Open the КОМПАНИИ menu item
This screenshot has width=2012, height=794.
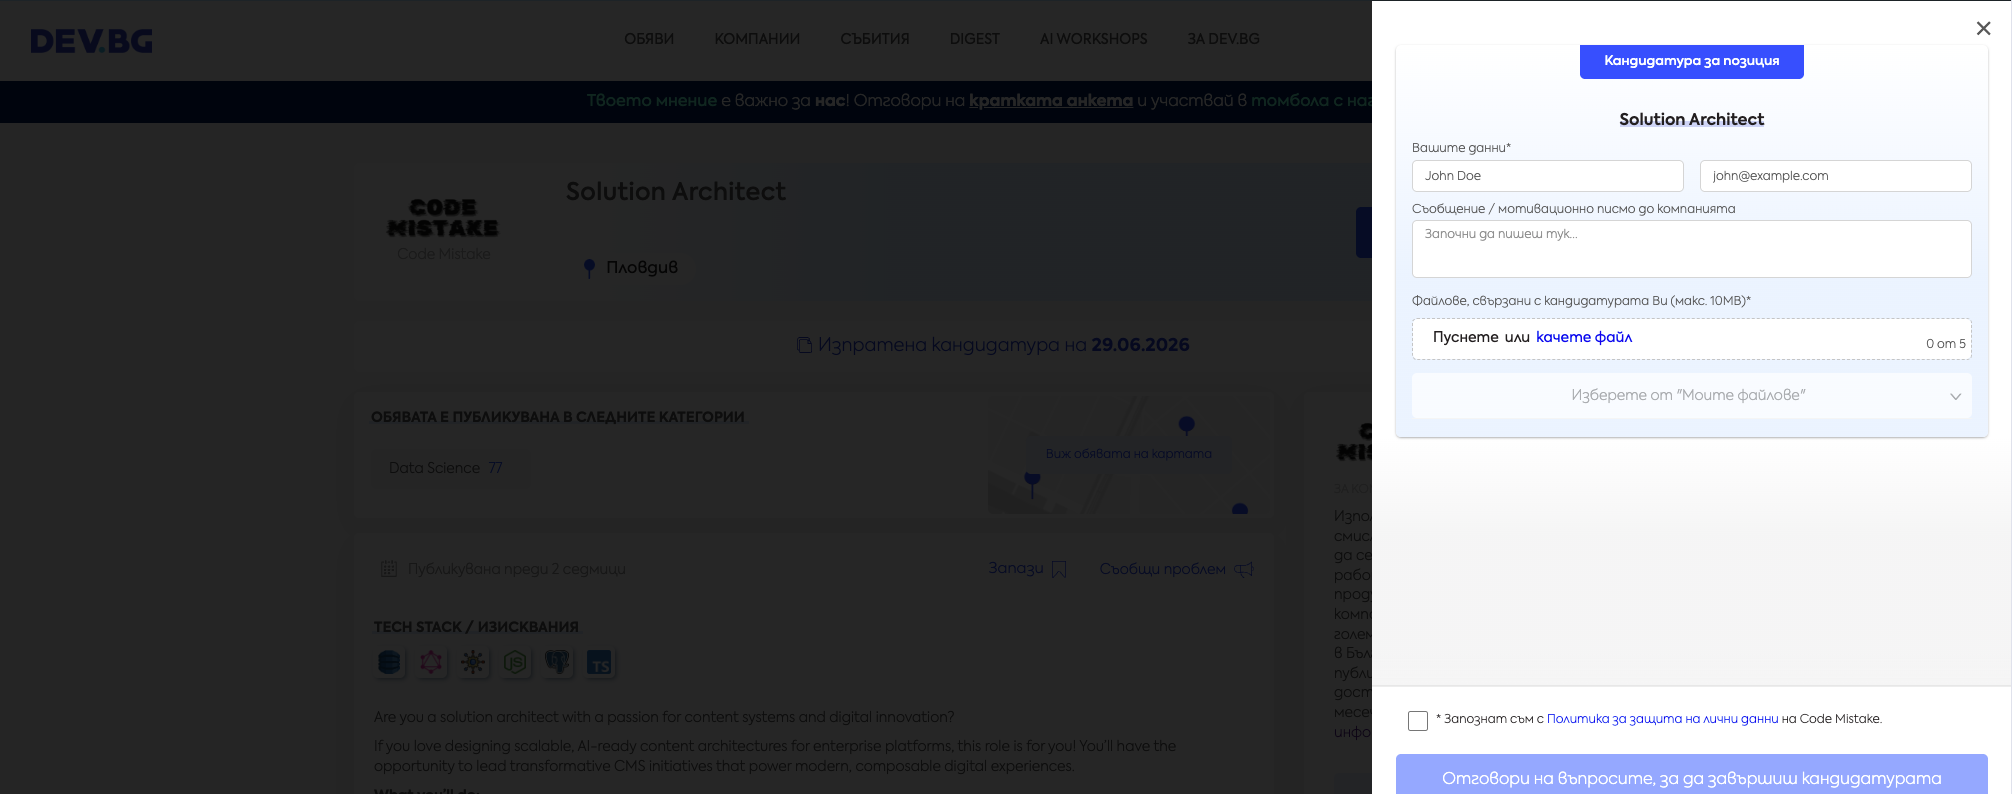click(x=757, y=39)
